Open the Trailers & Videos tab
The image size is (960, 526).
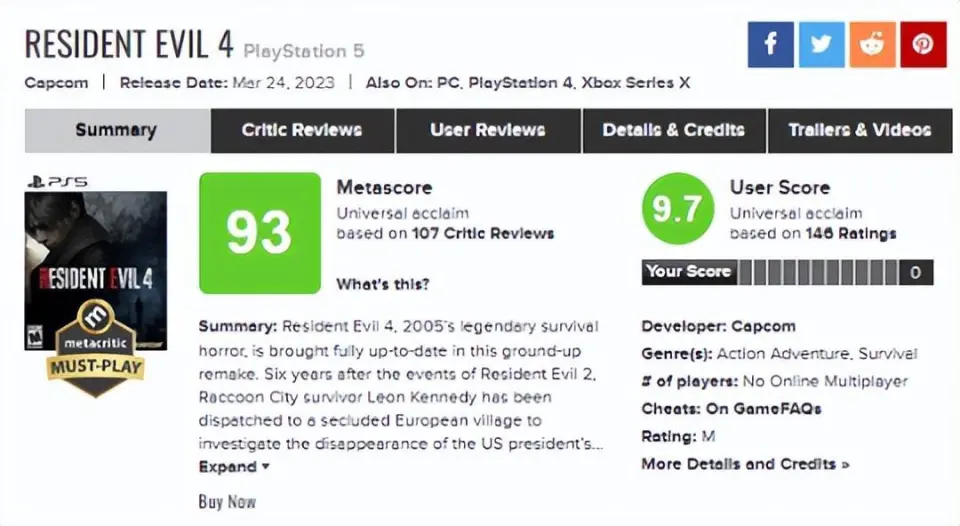(x=859, y=130)
